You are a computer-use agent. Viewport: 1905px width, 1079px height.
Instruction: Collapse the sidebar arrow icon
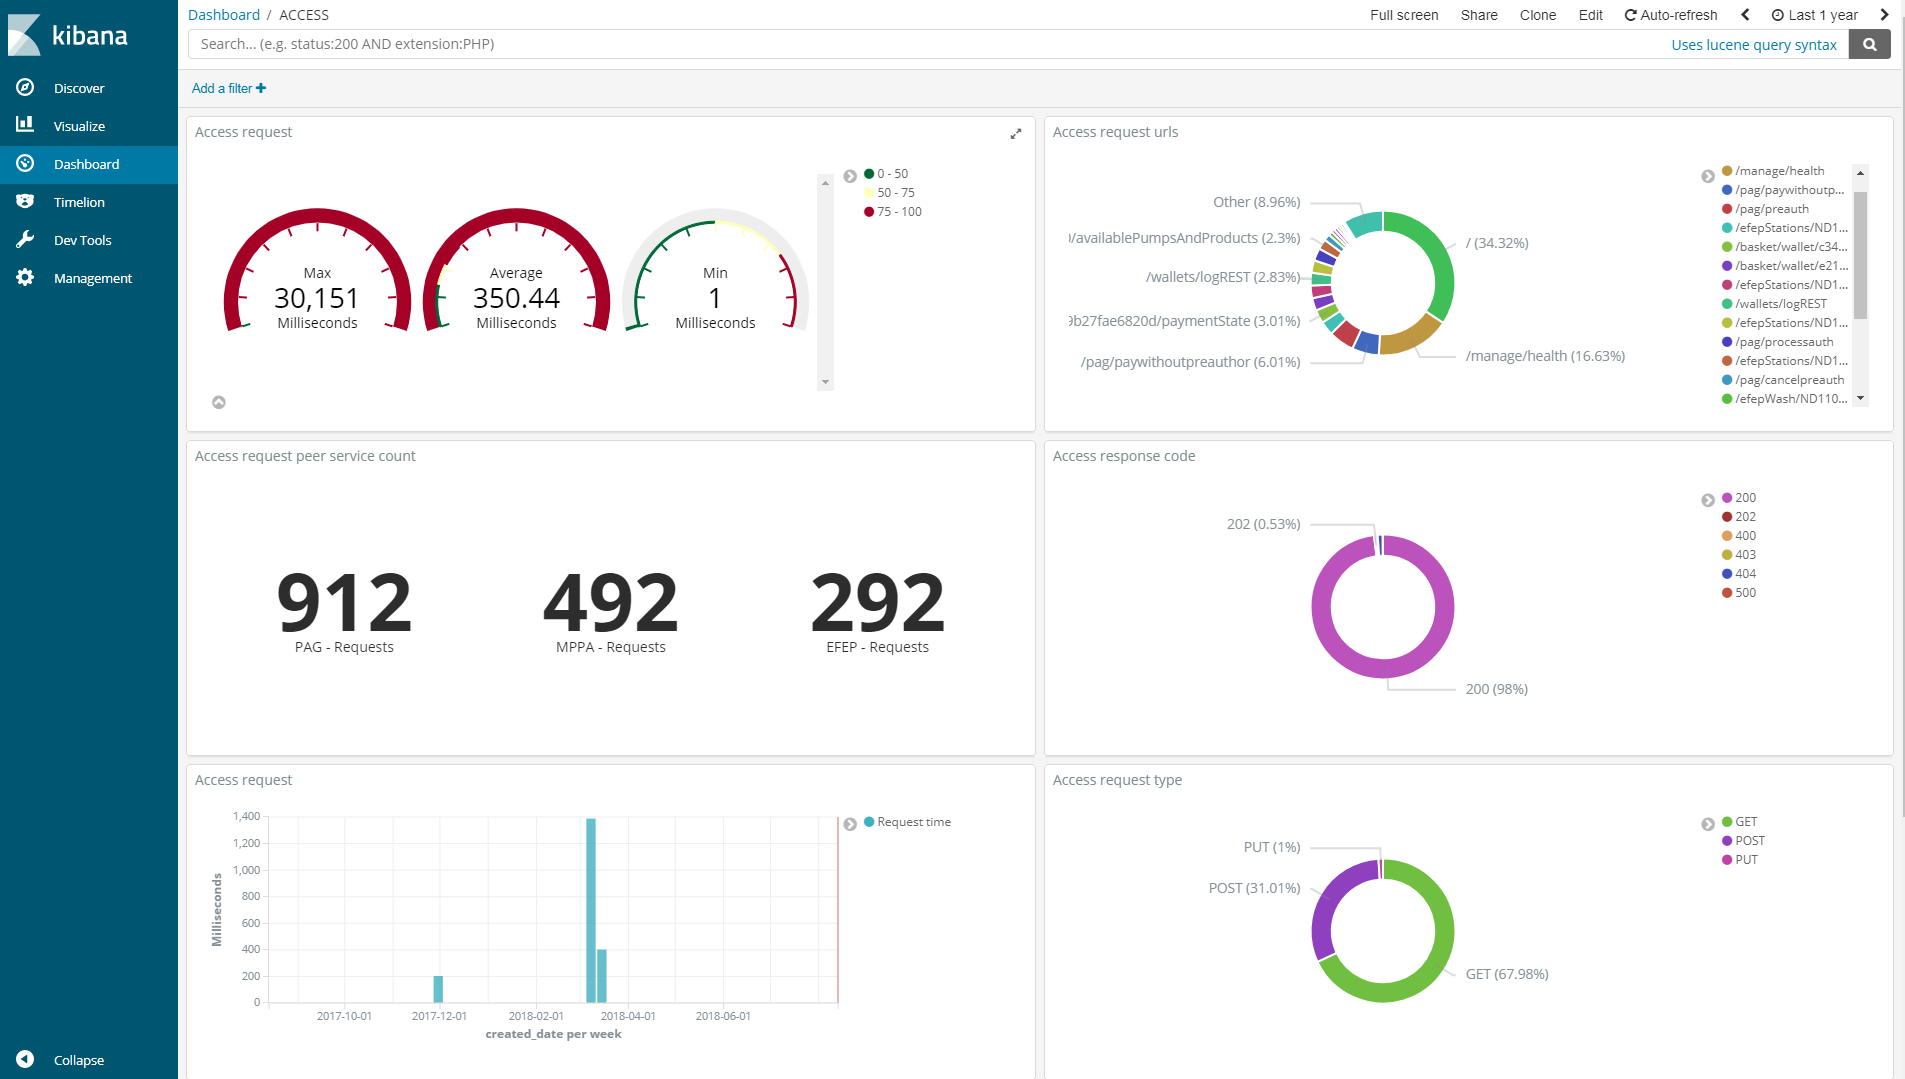(25, 1059)
